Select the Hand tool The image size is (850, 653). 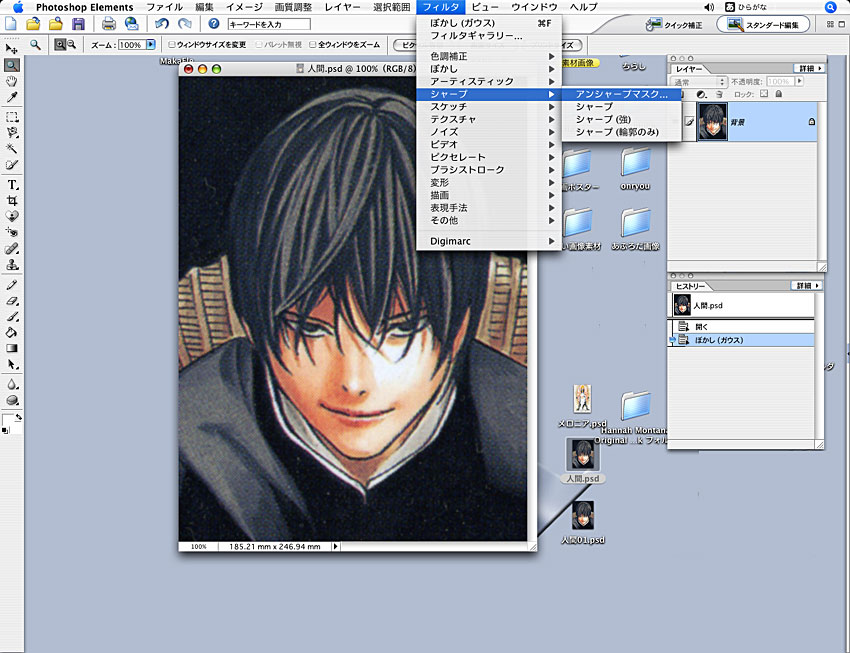pos(11,81)
